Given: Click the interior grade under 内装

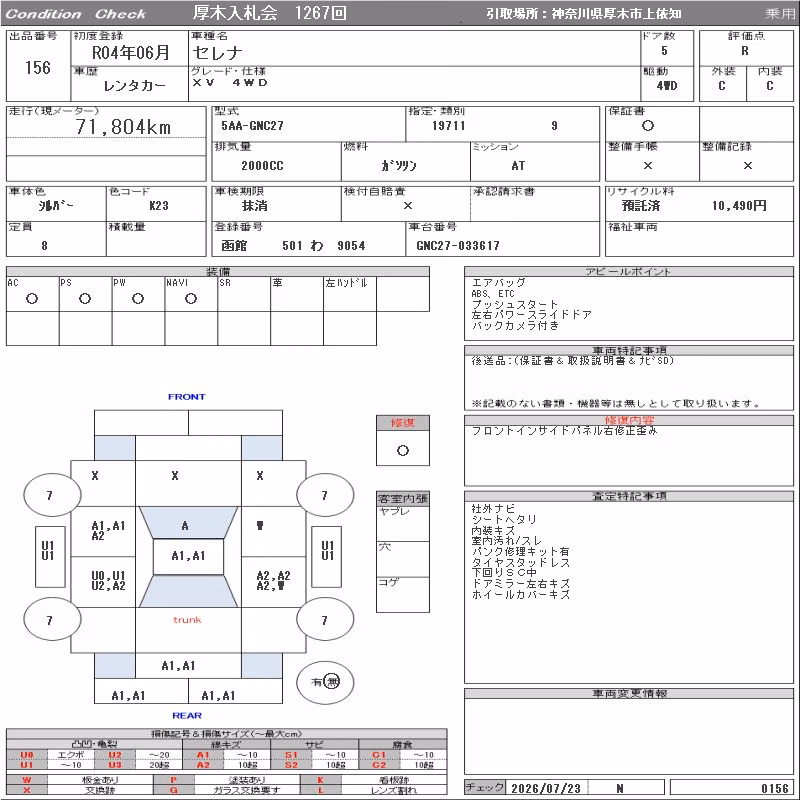Looking at the screenshot, I should (769, 86).
